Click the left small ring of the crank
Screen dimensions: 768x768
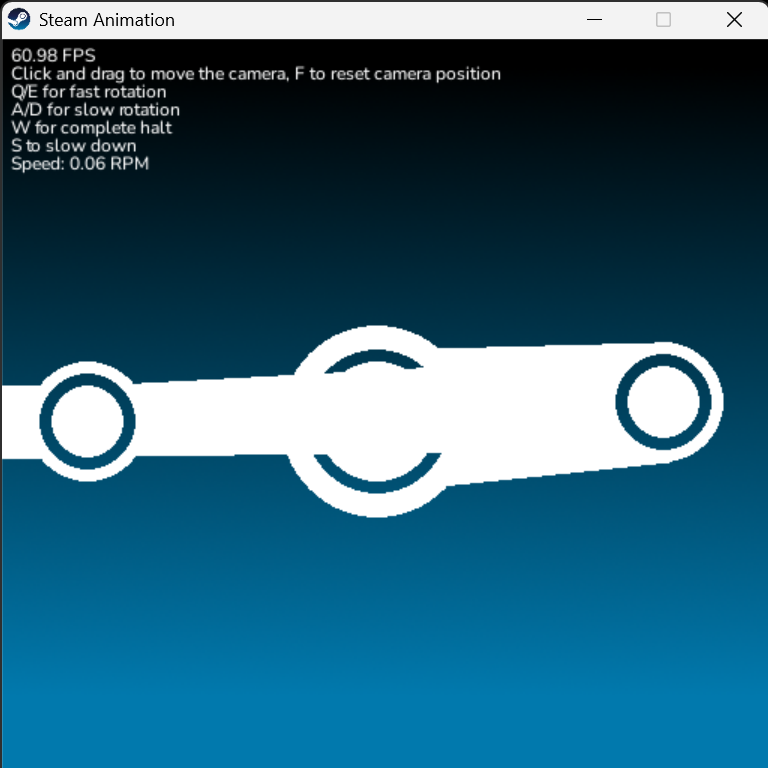(x=87, y=421)
